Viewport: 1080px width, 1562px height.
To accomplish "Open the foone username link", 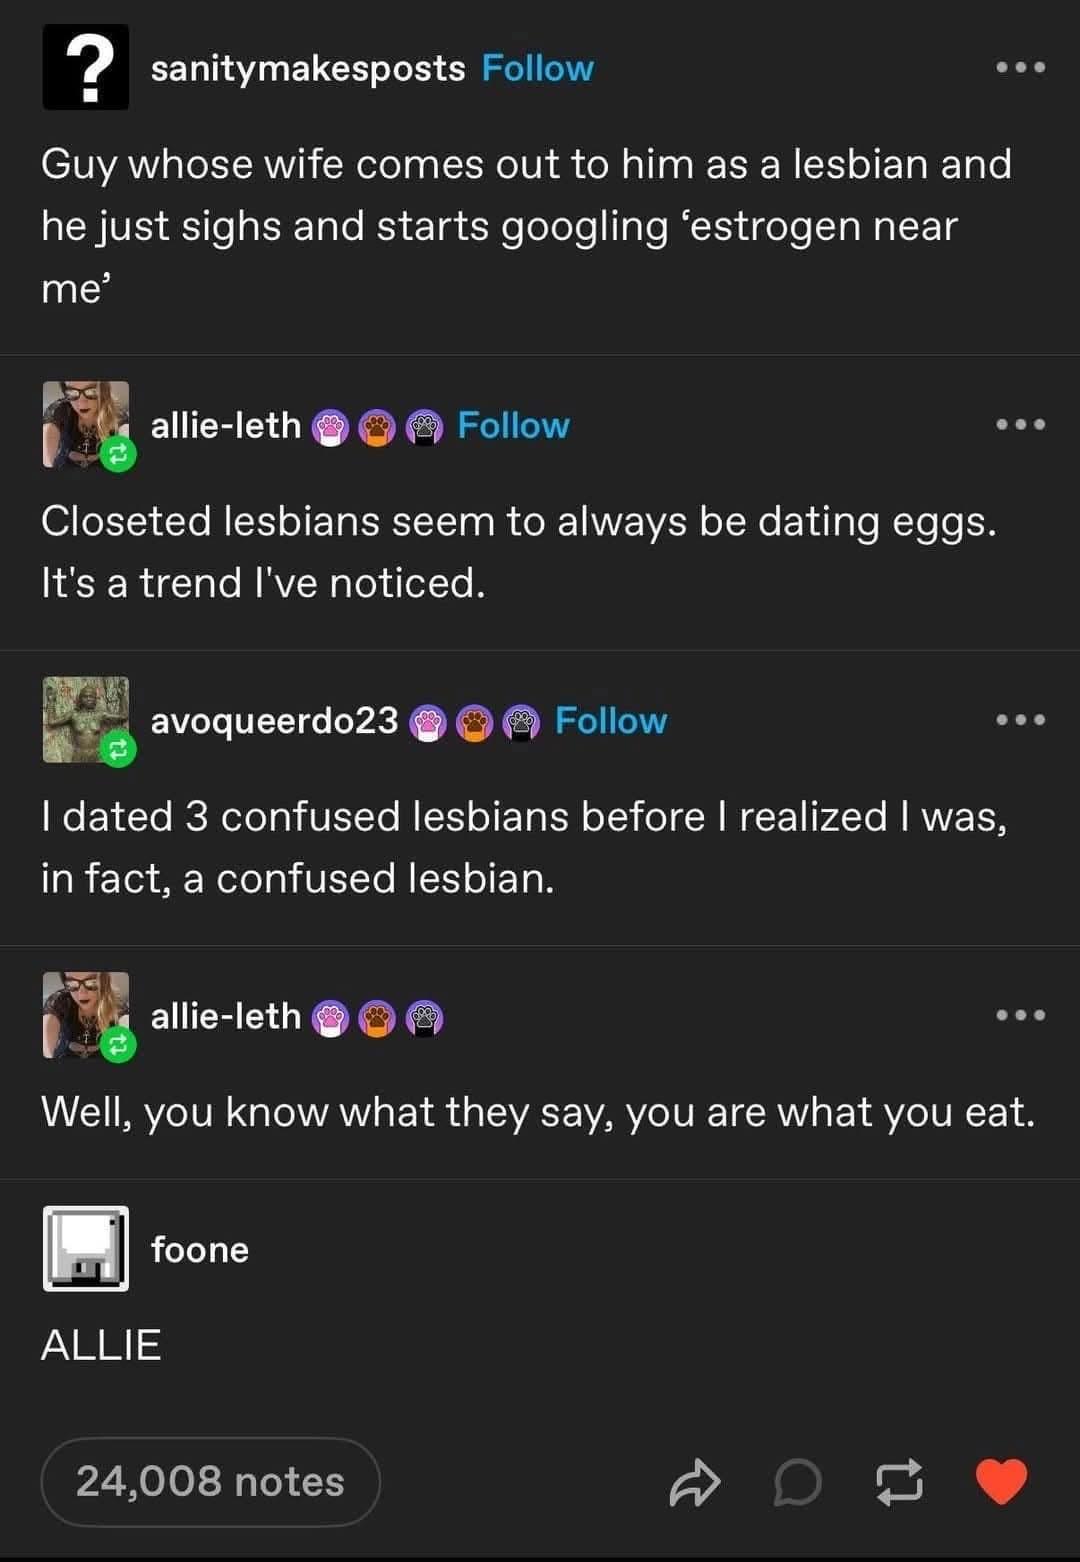I will [x=200, y=1249].
